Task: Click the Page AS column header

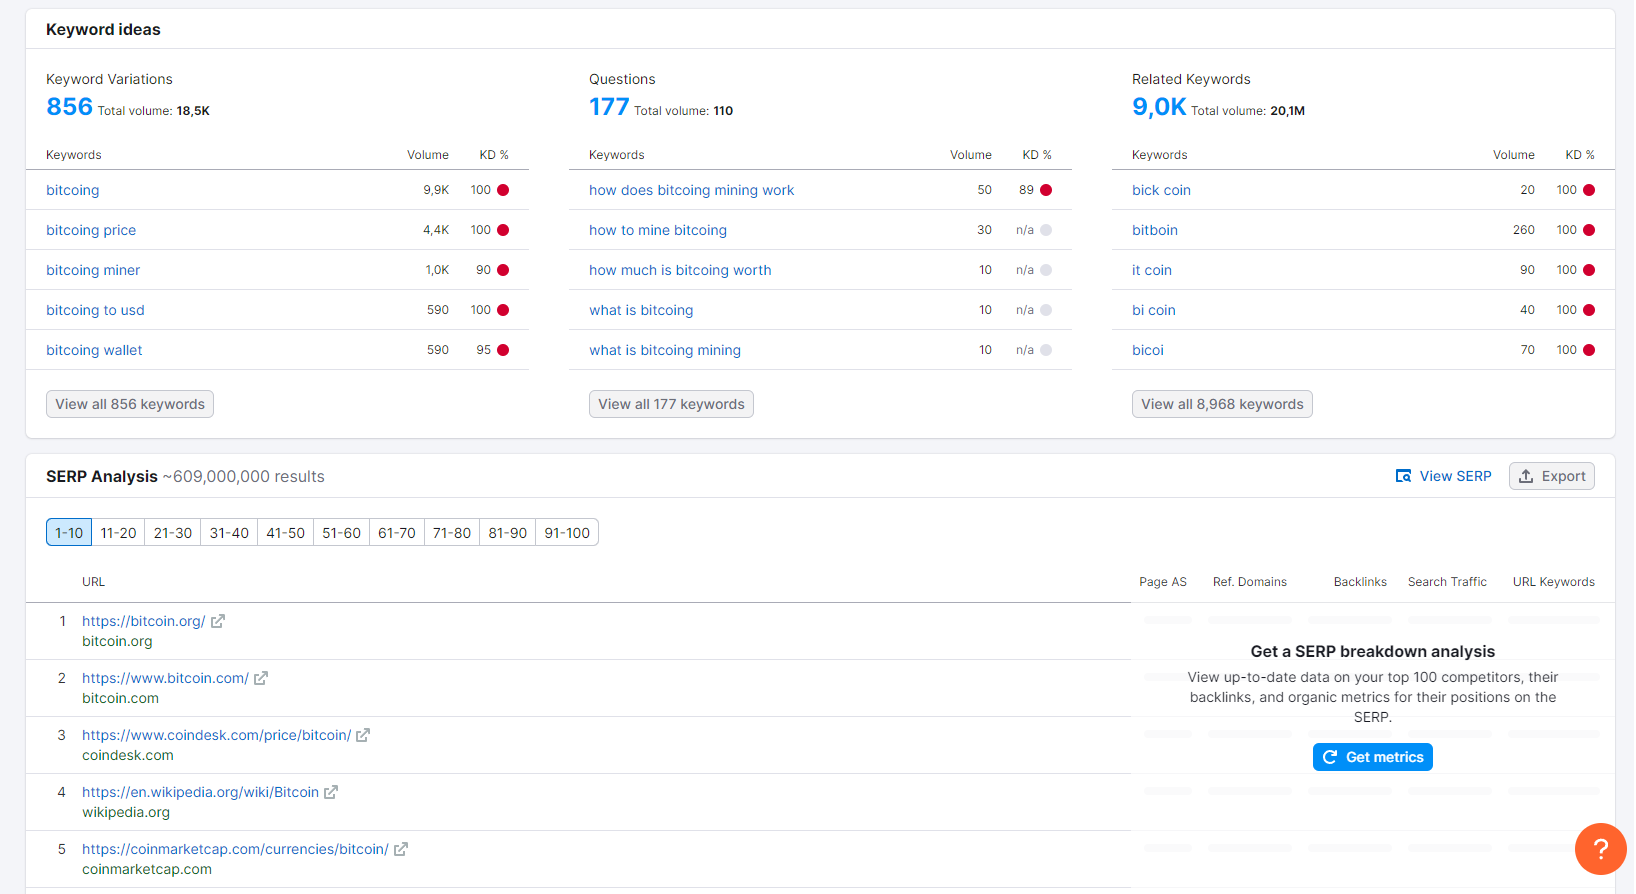Action: [1163, 582]
